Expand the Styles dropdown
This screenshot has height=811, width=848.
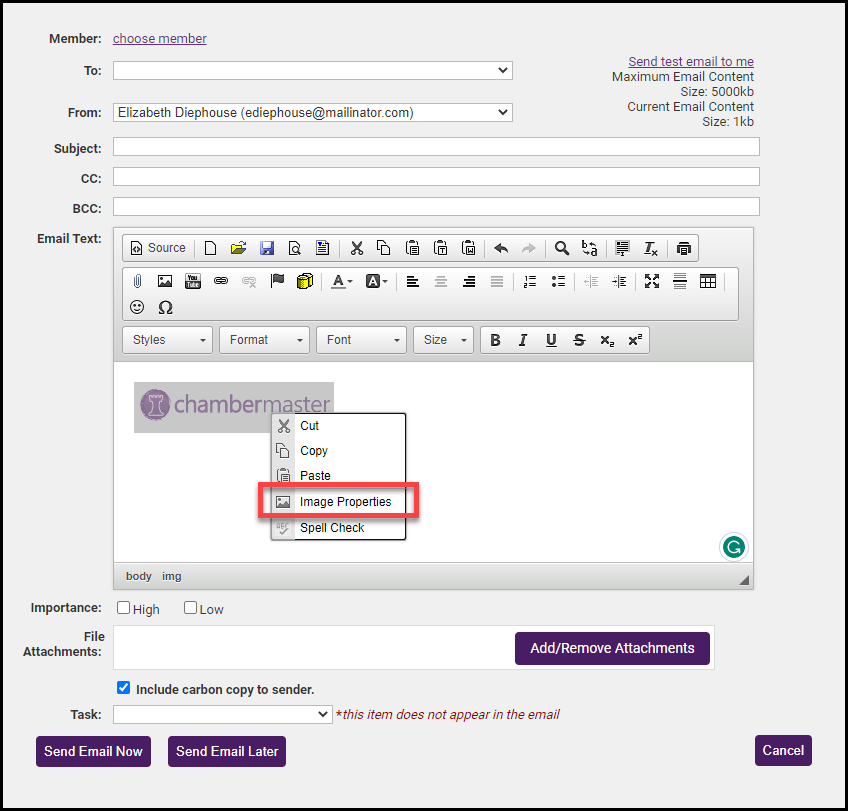tap(167, 340)
